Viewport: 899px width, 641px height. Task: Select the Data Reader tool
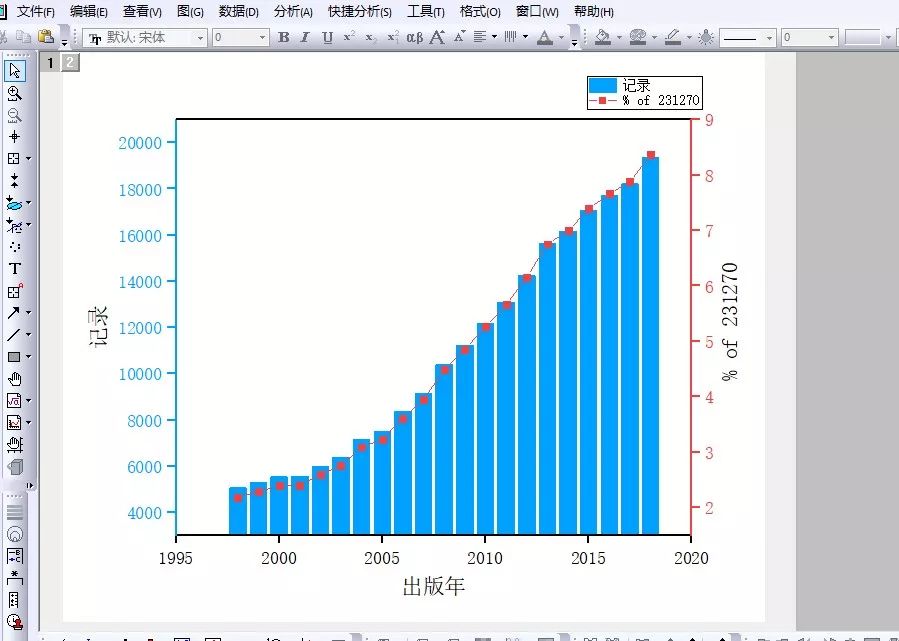click(14, 158)
